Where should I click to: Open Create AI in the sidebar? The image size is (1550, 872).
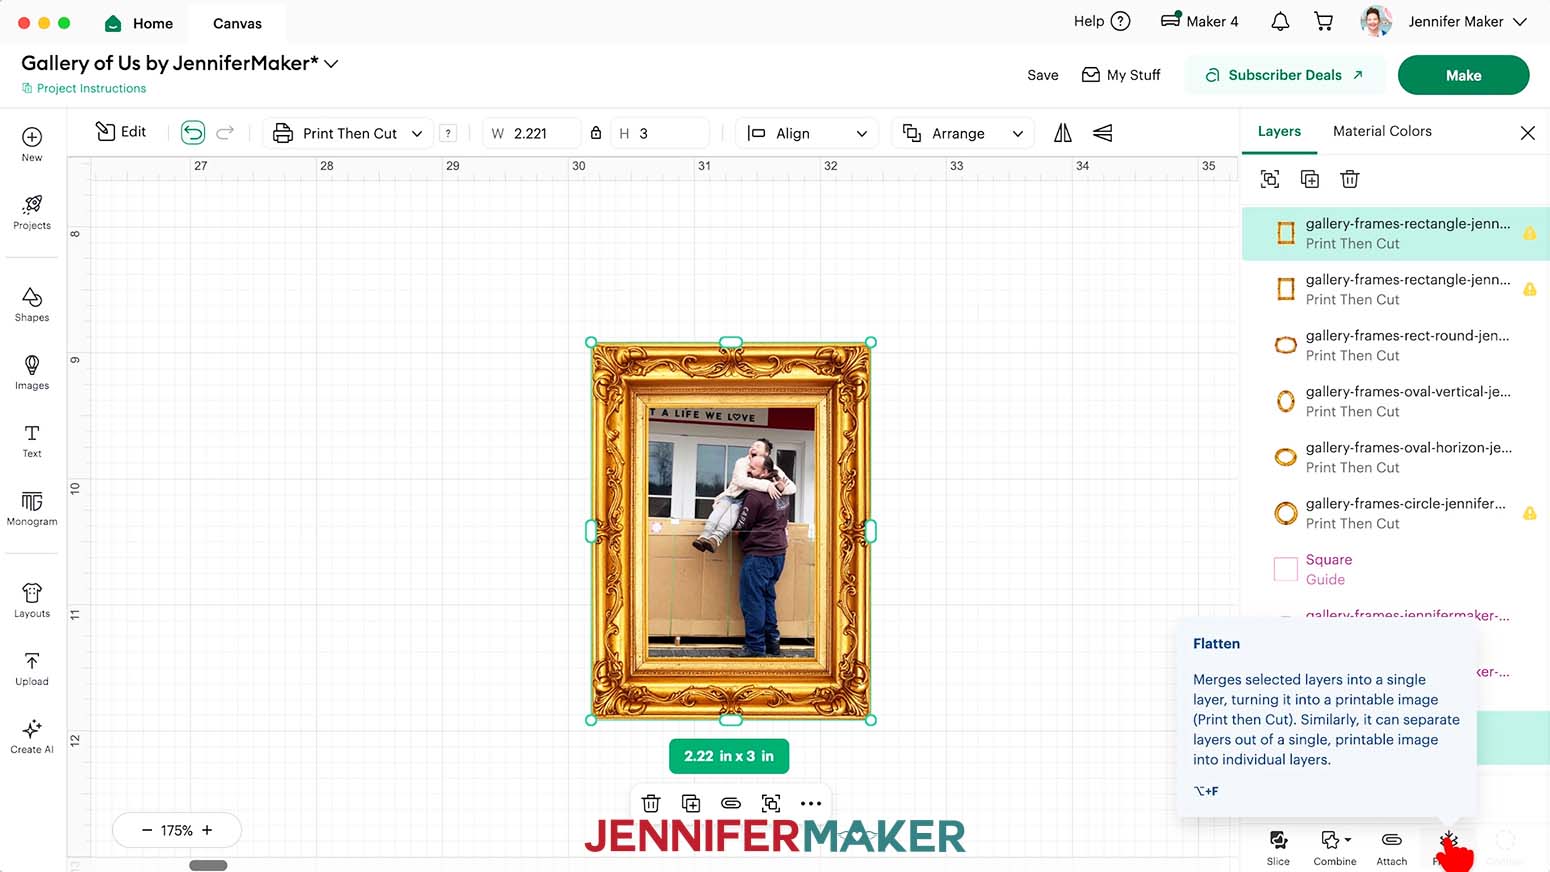pos(32,736)
